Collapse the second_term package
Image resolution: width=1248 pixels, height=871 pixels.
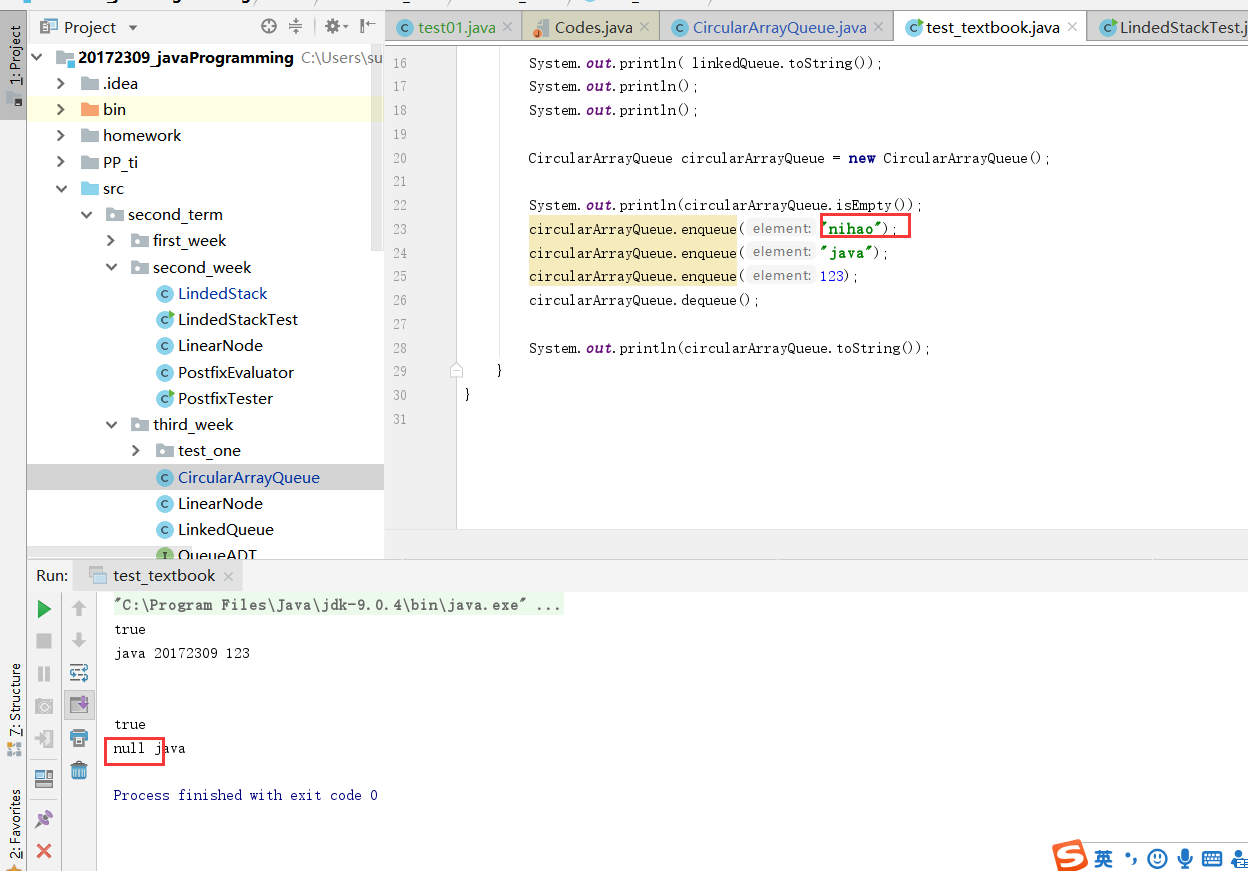(87, 214)
